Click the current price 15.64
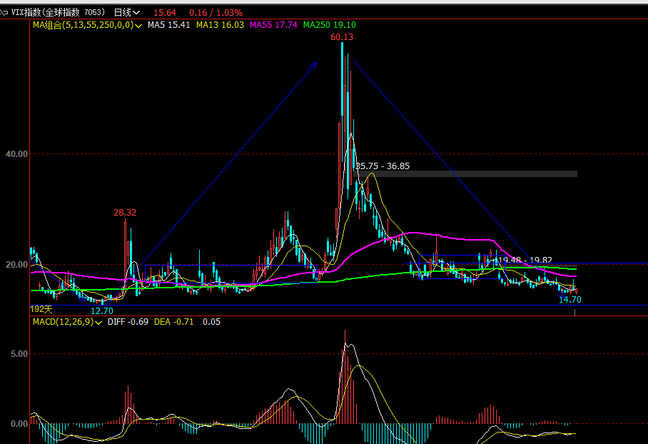Viewport: 648px width, 444px height. (164, 13)
